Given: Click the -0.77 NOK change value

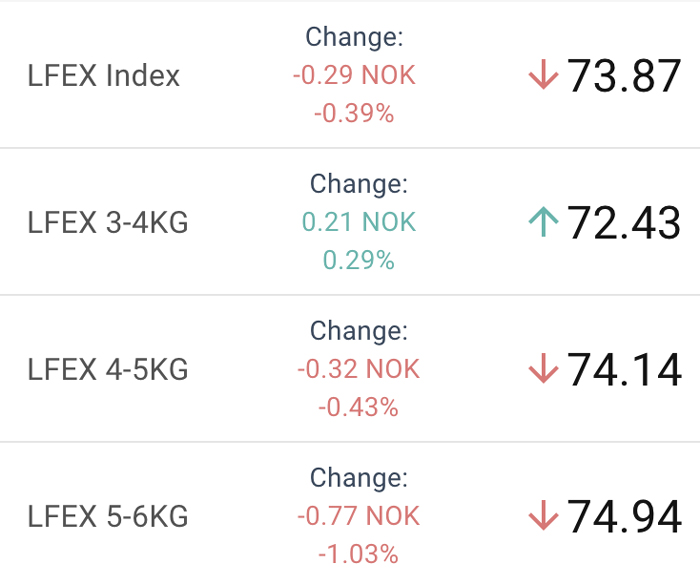Looking at the screenshot, I should point(358,515).
